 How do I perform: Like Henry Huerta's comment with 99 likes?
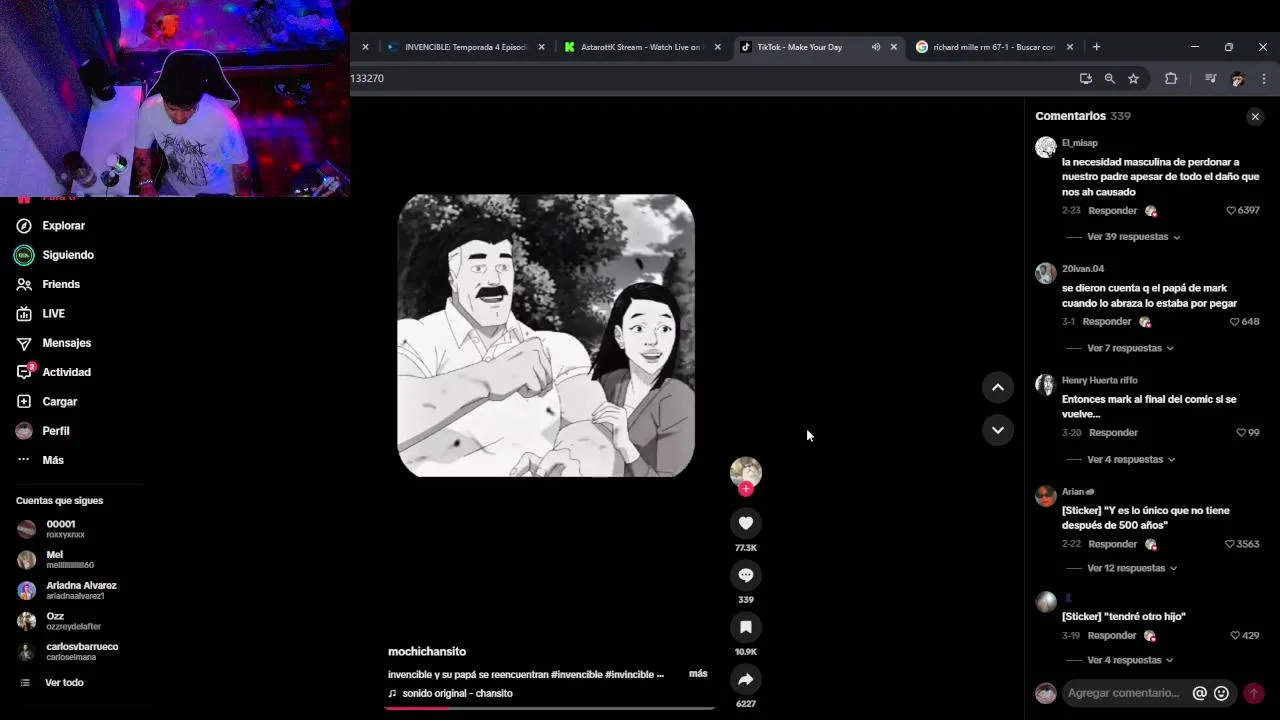pyautogui.click(x=1241, y=433)
